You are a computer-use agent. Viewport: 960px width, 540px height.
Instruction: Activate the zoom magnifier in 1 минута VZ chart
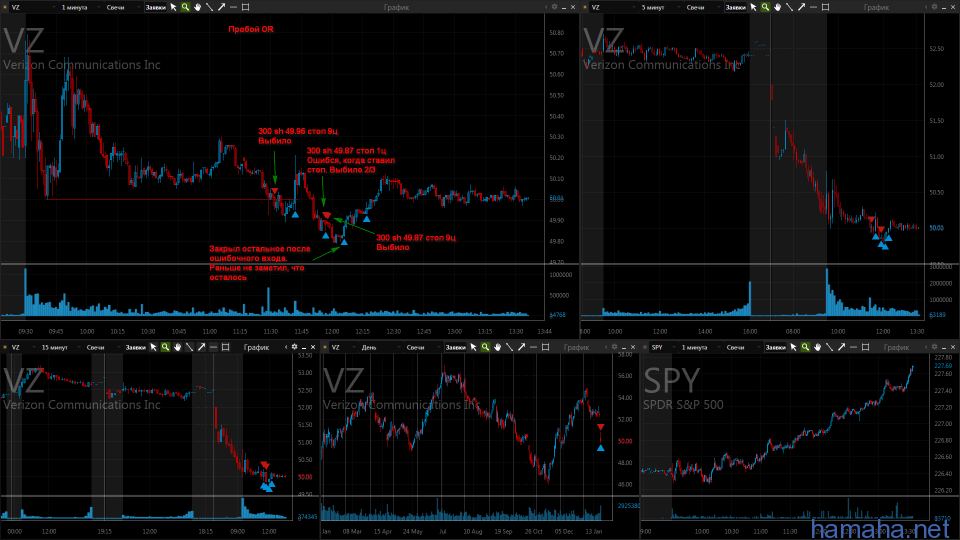click(185, 7)
